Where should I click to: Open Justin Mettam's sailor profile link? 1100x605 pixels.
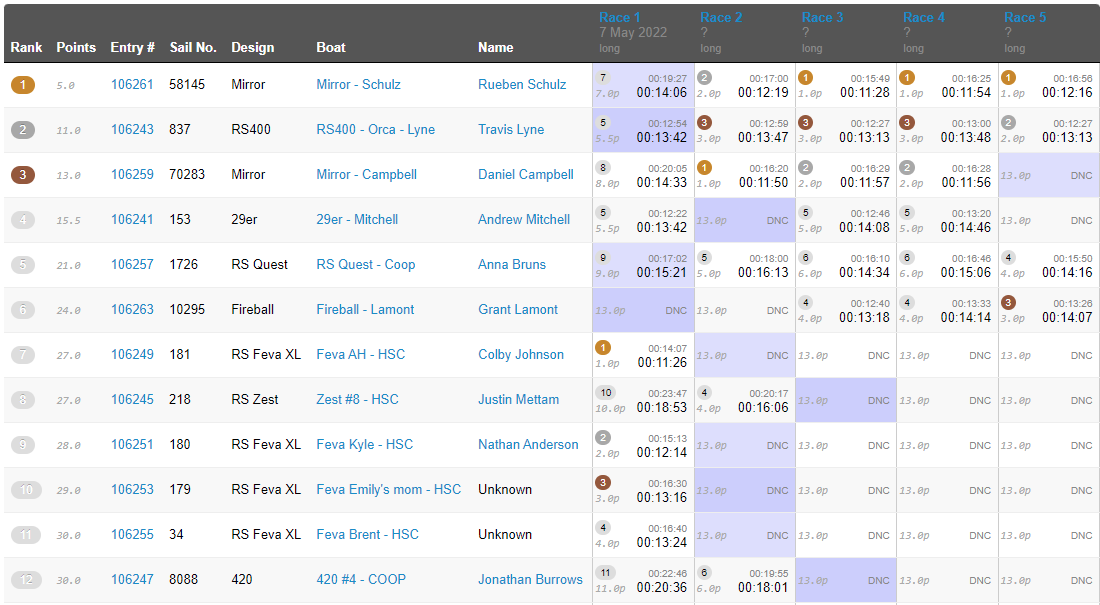(x=518, y=399)
